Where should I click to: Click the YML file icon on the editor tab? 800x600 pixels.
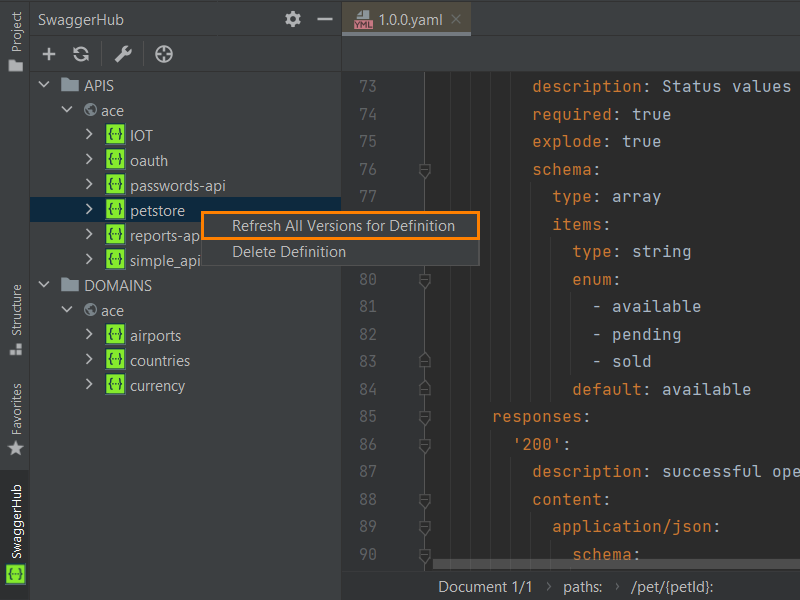tap(363, 18)
